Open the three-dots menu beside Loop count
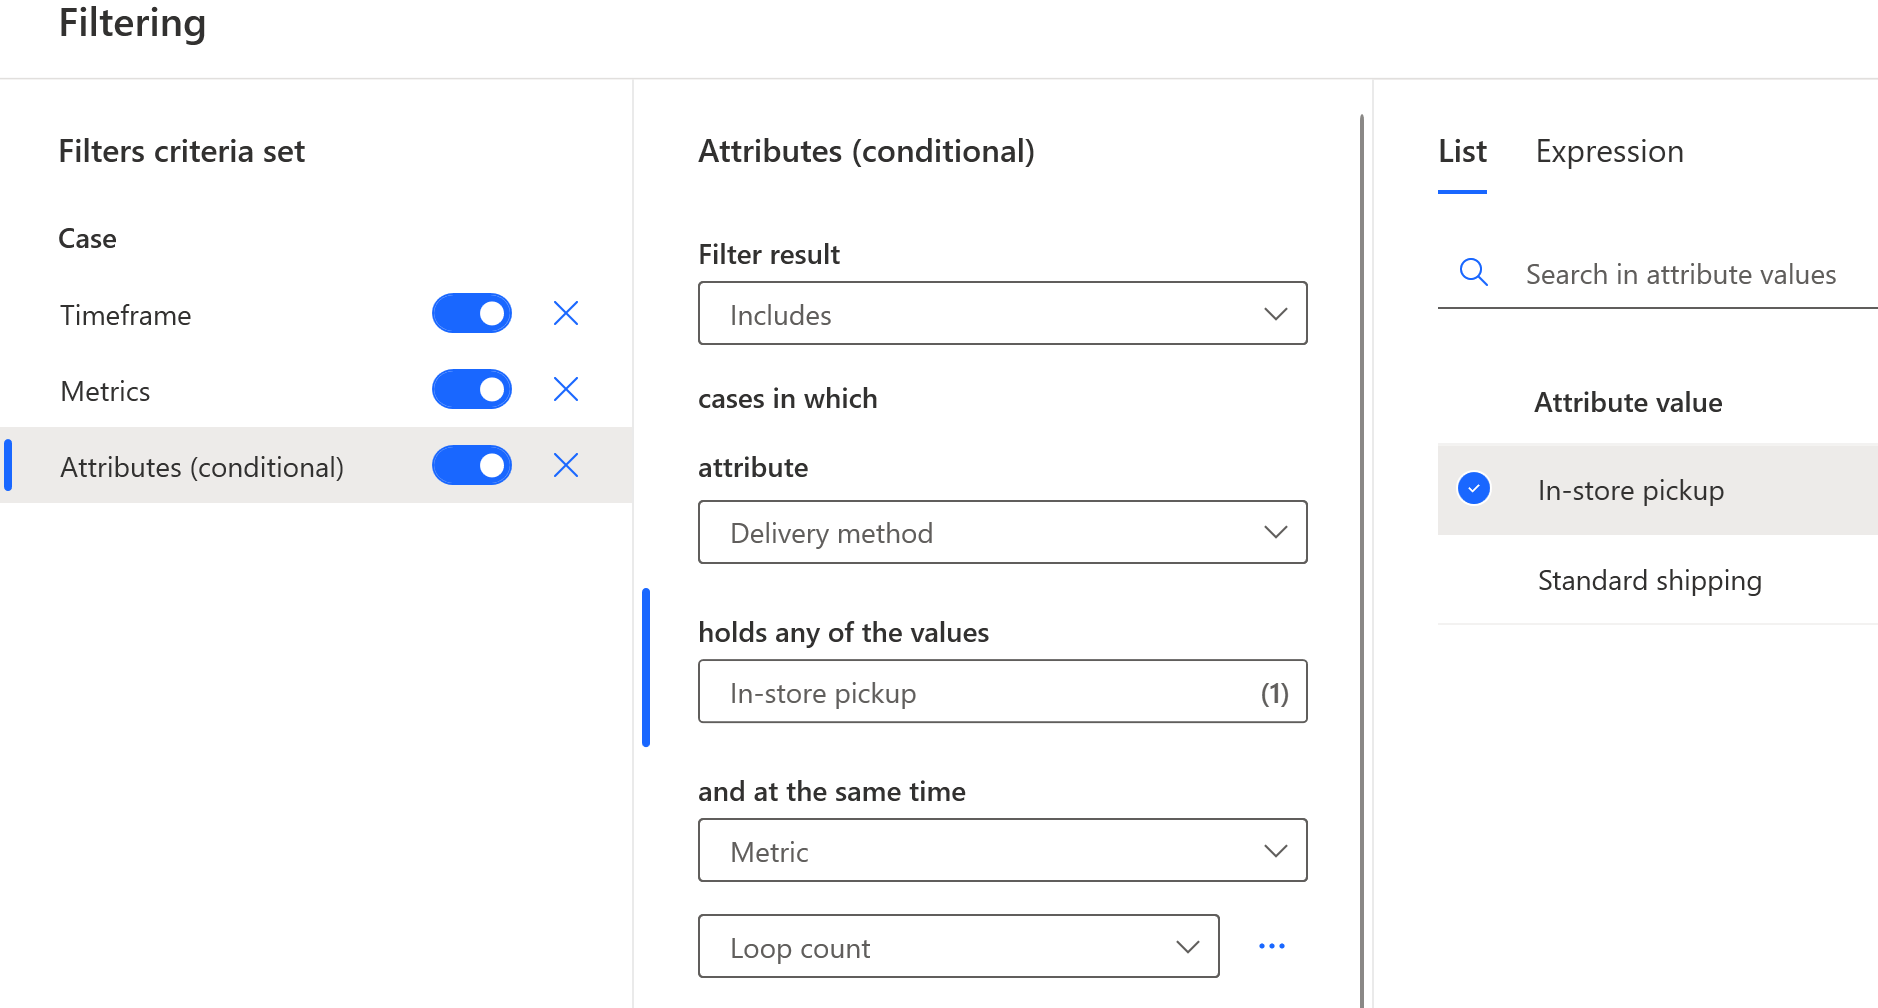Image resolution: width=1878 pixels, height=1008 pixels. 1272,946
